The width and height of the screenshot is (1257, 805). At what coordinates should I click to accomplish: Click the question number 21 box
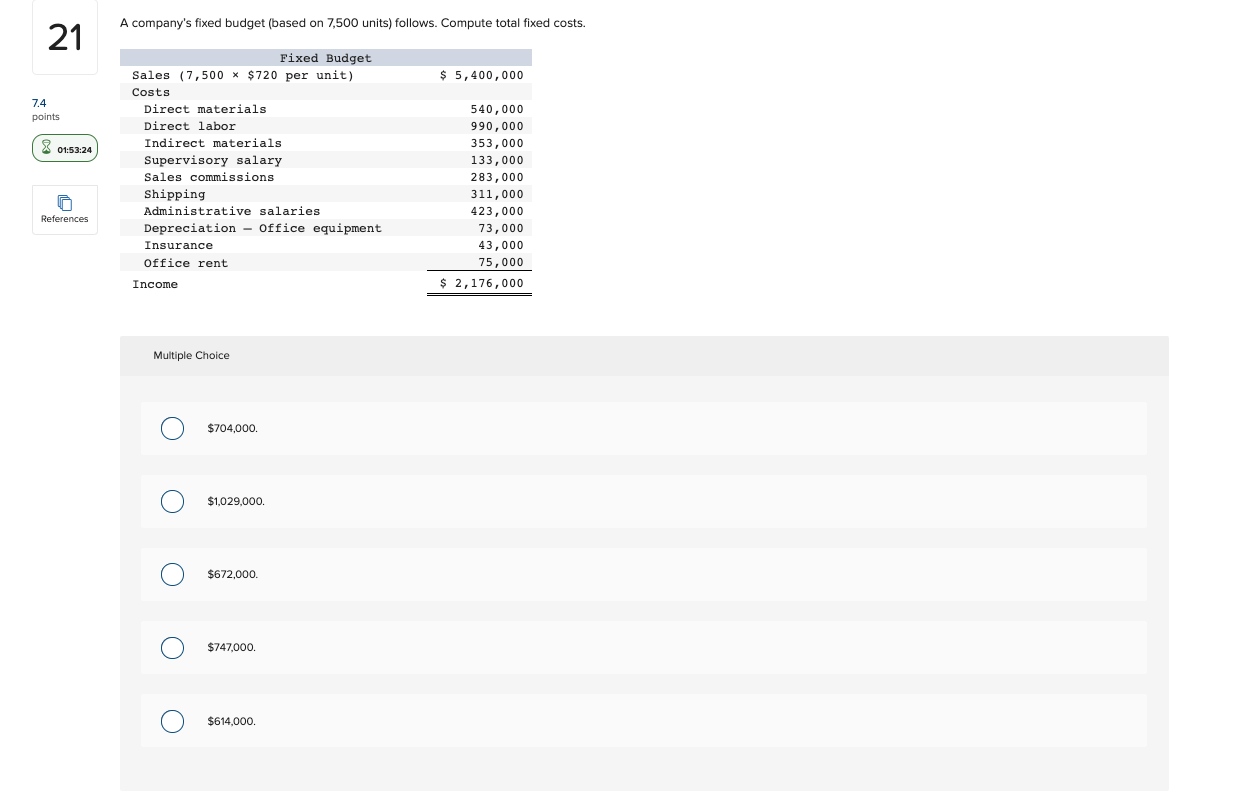click(65, 39)
